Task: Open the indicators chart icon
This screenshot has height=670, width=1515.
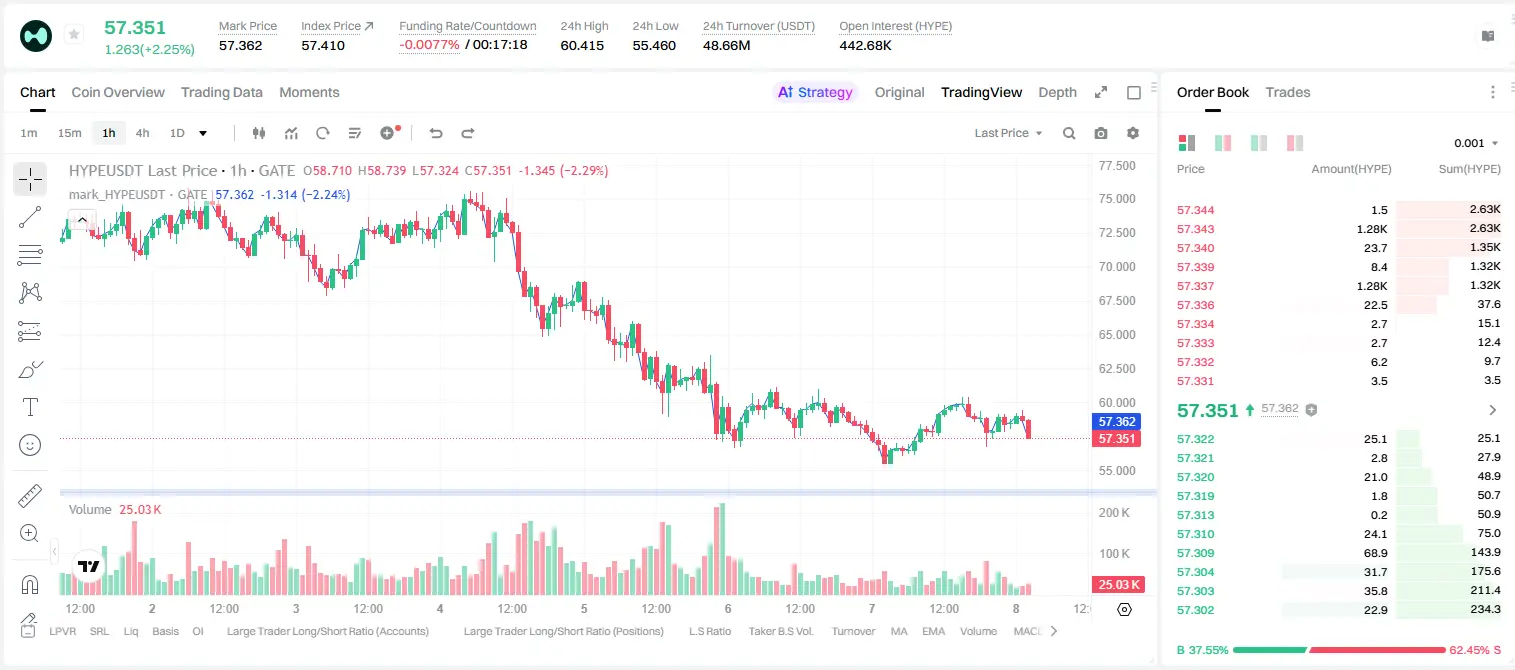Action: pos(291,133)
